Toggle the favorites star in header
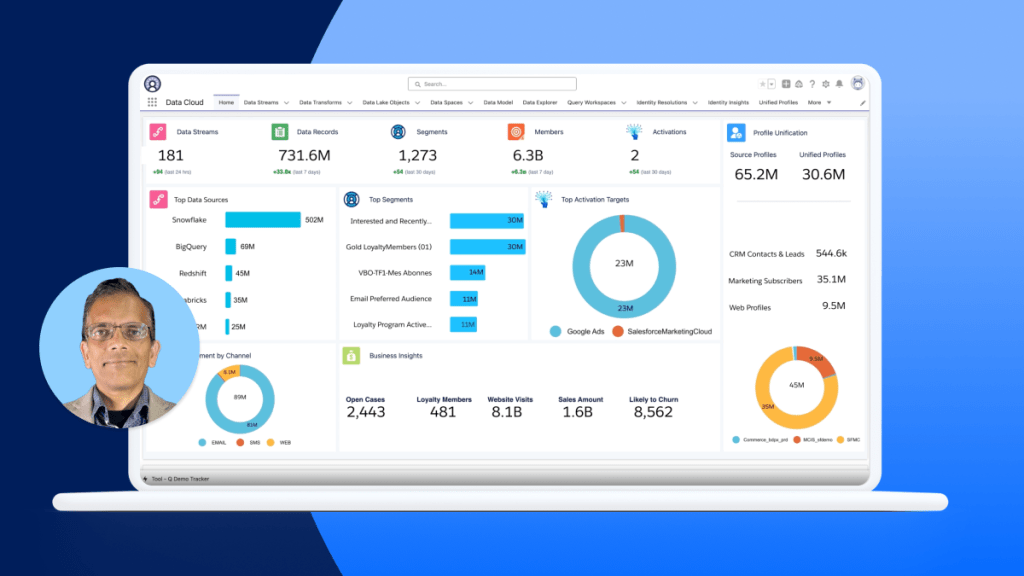Viewport: 1024px width, 576px height. click(x=762, y=83)
